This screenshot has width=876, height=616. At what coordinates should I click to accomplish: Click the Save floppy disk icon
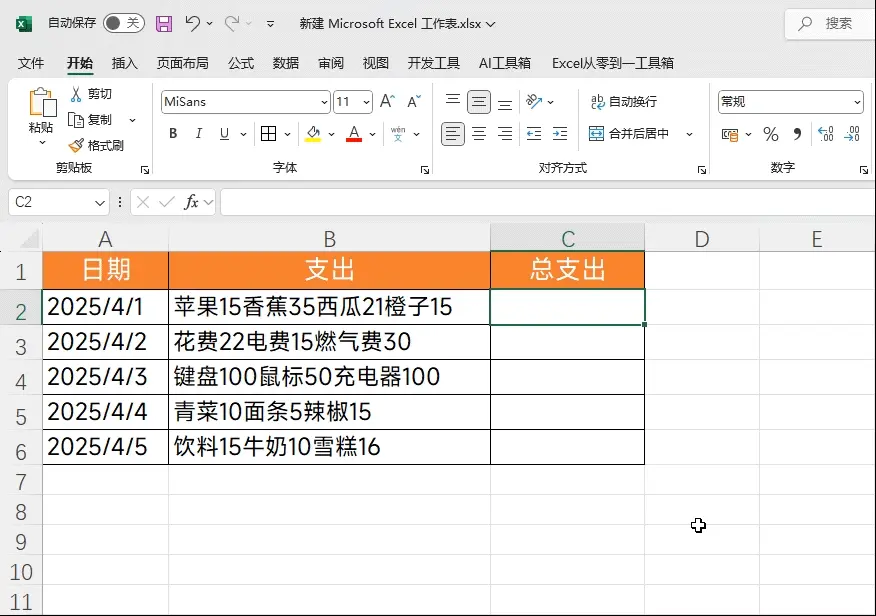164,23
